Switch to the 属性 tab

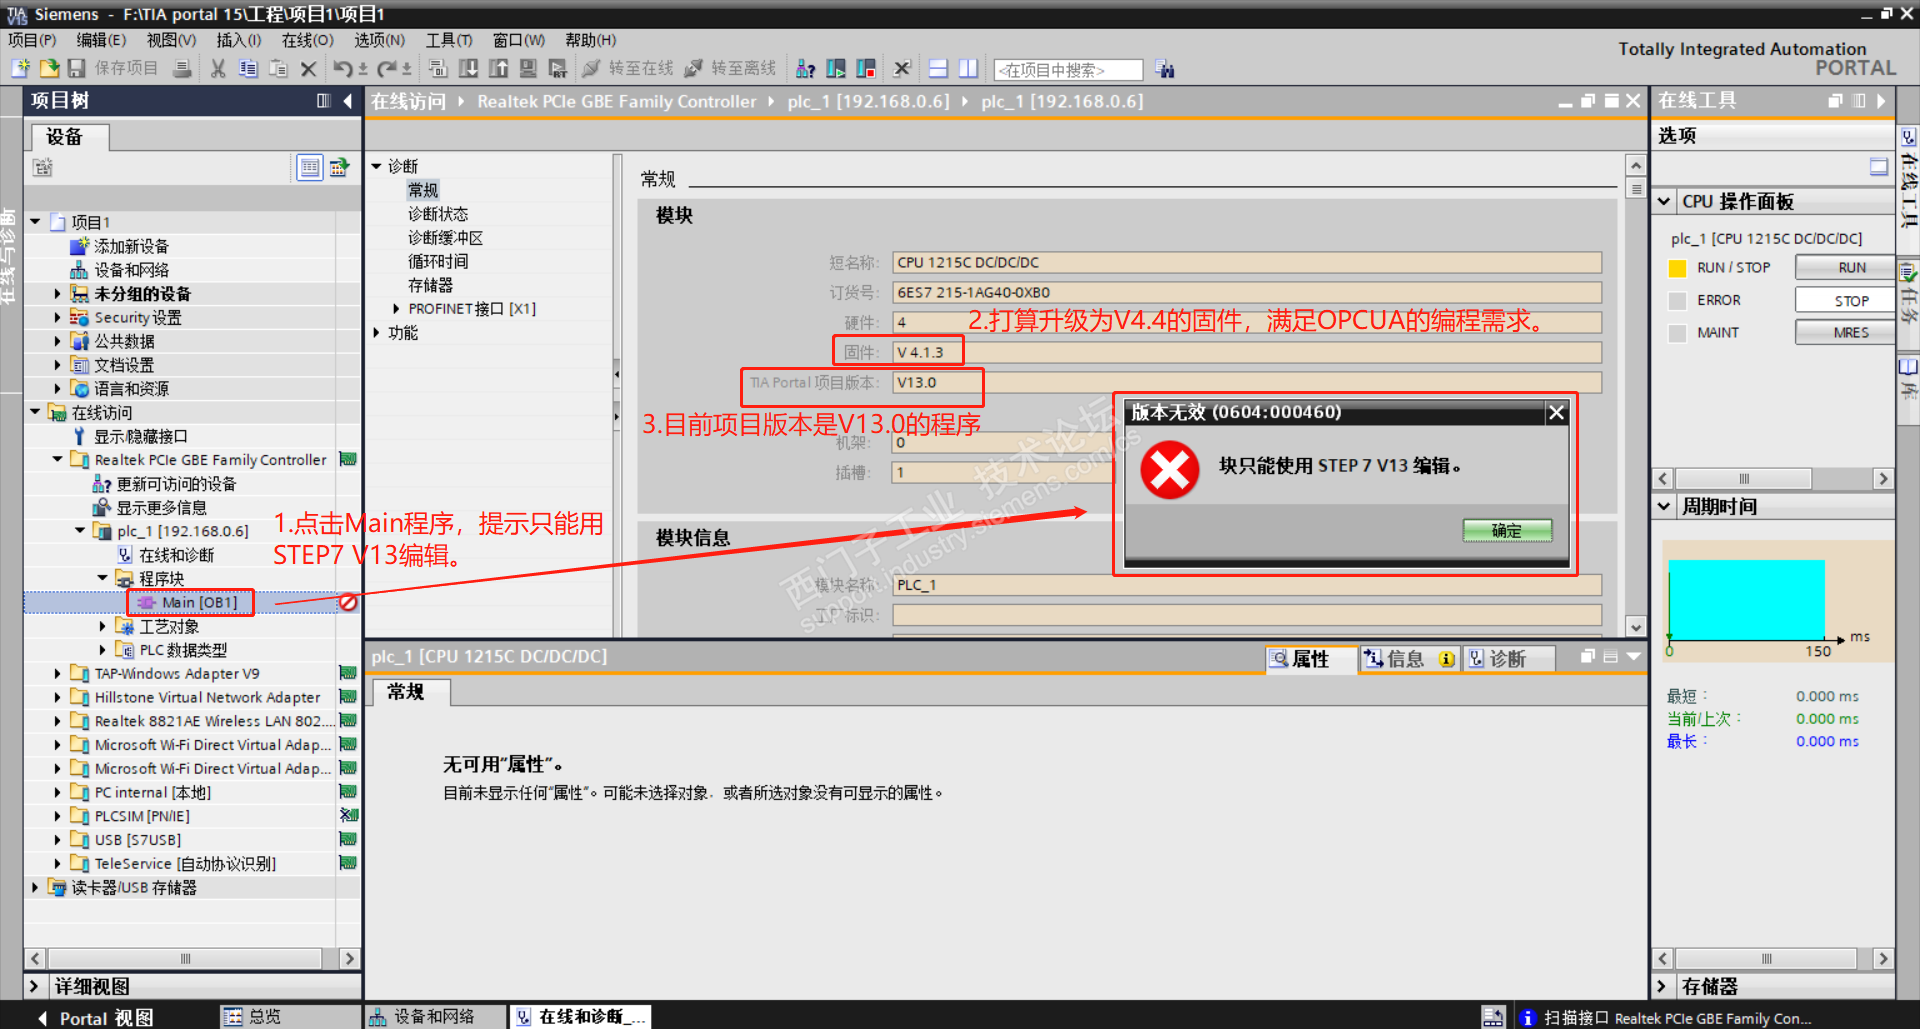(1311, 659)
